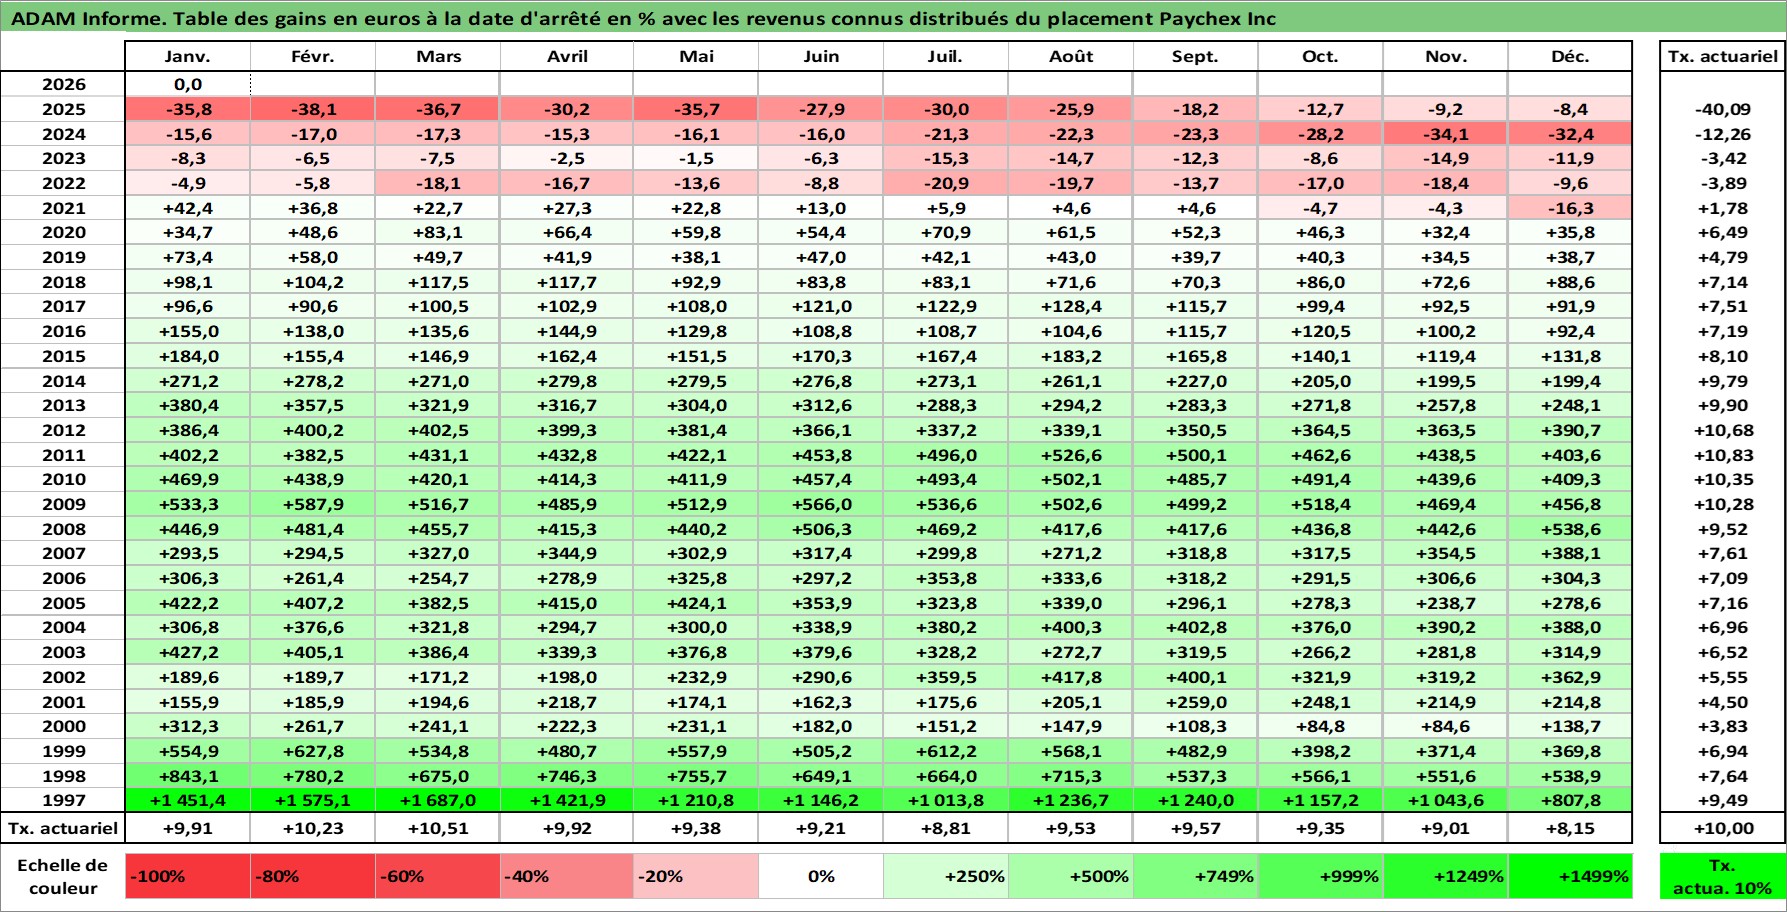Screen dimensions: 1787x912
Task: Click the +1 687,0 cell for March 1997
Action: coord(438,800)
